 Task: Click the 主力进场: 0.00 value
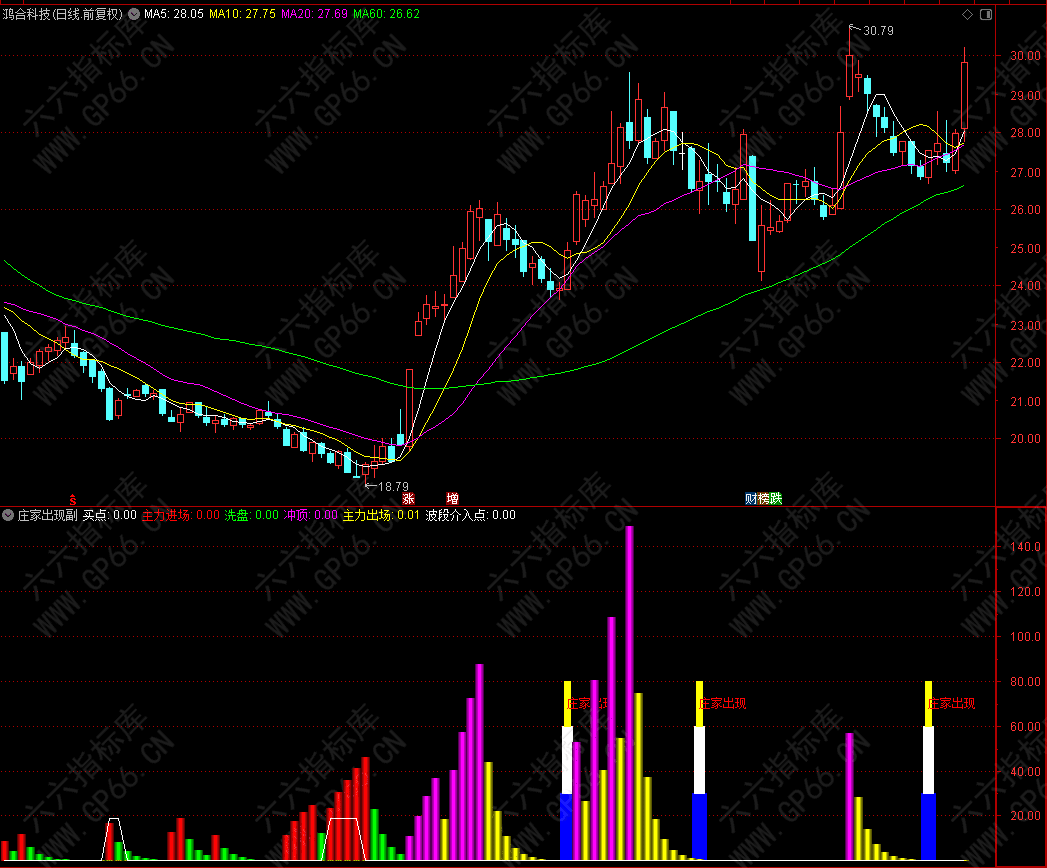[x=180, y=515]
